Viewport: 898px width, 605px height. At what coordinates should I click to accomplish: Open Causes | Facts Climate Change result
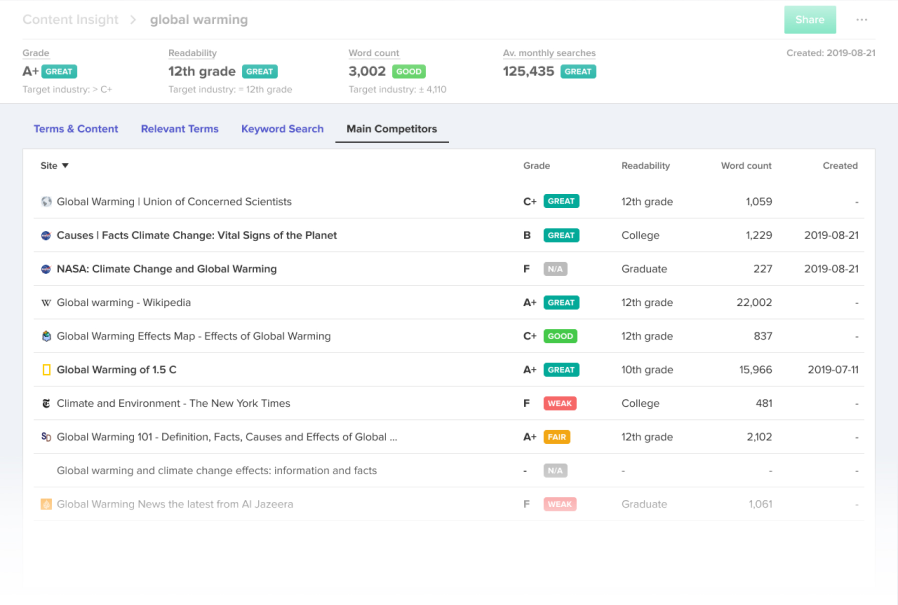[196, 235]
